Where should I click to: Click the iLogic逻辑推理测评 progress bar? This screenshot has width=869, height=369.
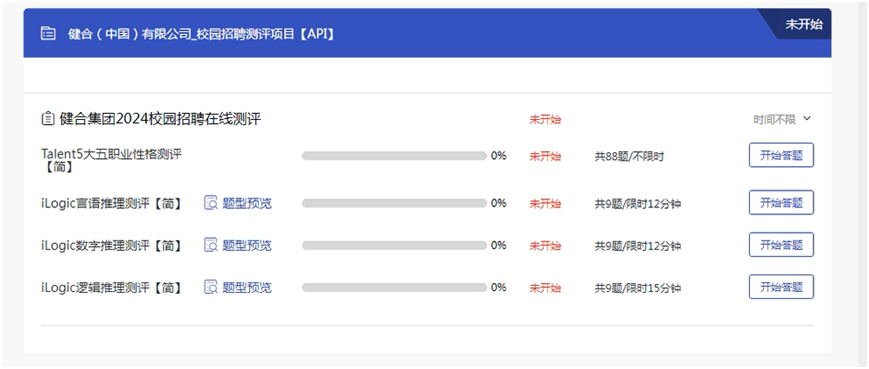pos(394,288)
